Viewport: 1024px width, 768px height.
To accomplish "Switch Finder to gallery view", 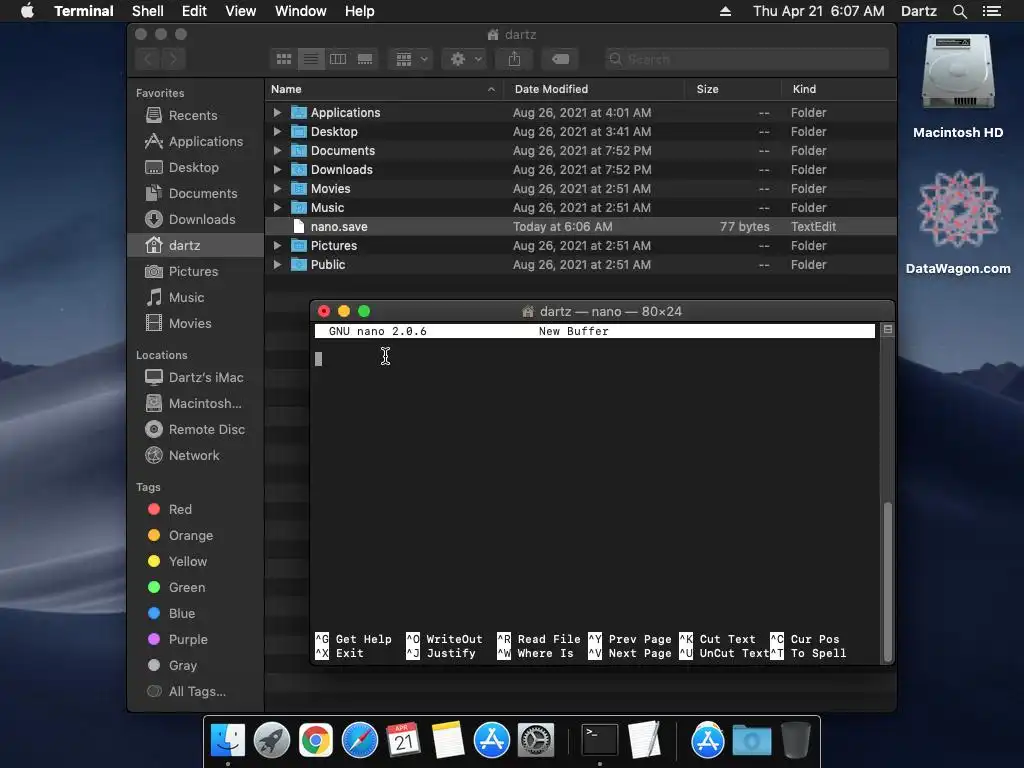I will click(x=365, y=59).
